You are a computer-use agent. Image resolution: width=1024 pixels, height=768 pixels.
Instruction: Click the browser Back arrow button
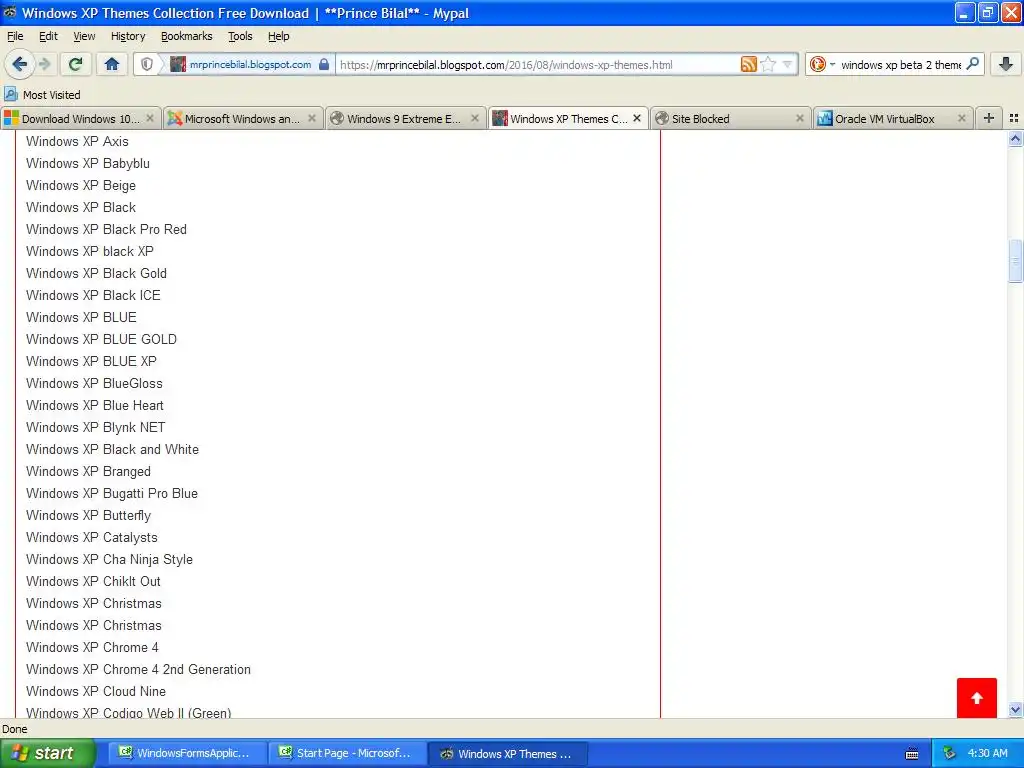[20, 64]
